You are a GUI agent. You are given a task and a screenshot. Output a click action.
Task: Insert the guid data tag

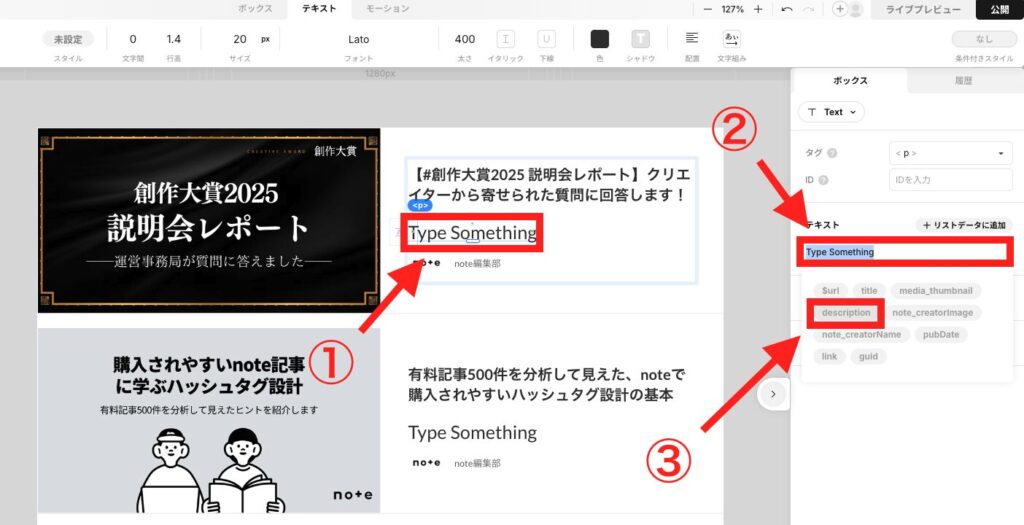[x=868, y=357]
